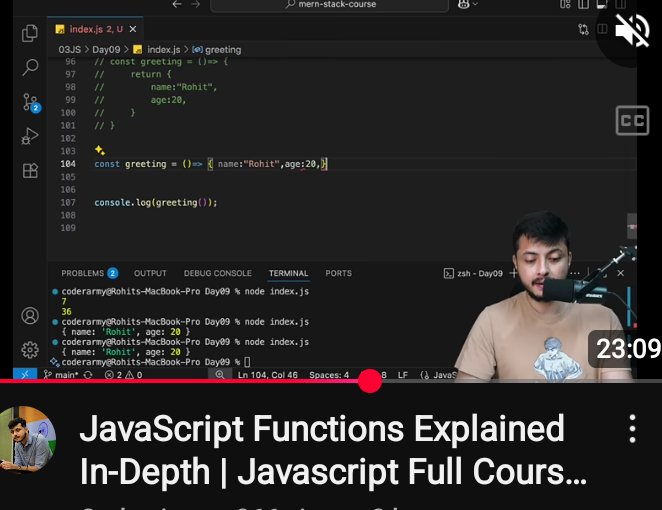
Task: Open the terminal panel more actions ellipsis
Action: pos(575,273)
